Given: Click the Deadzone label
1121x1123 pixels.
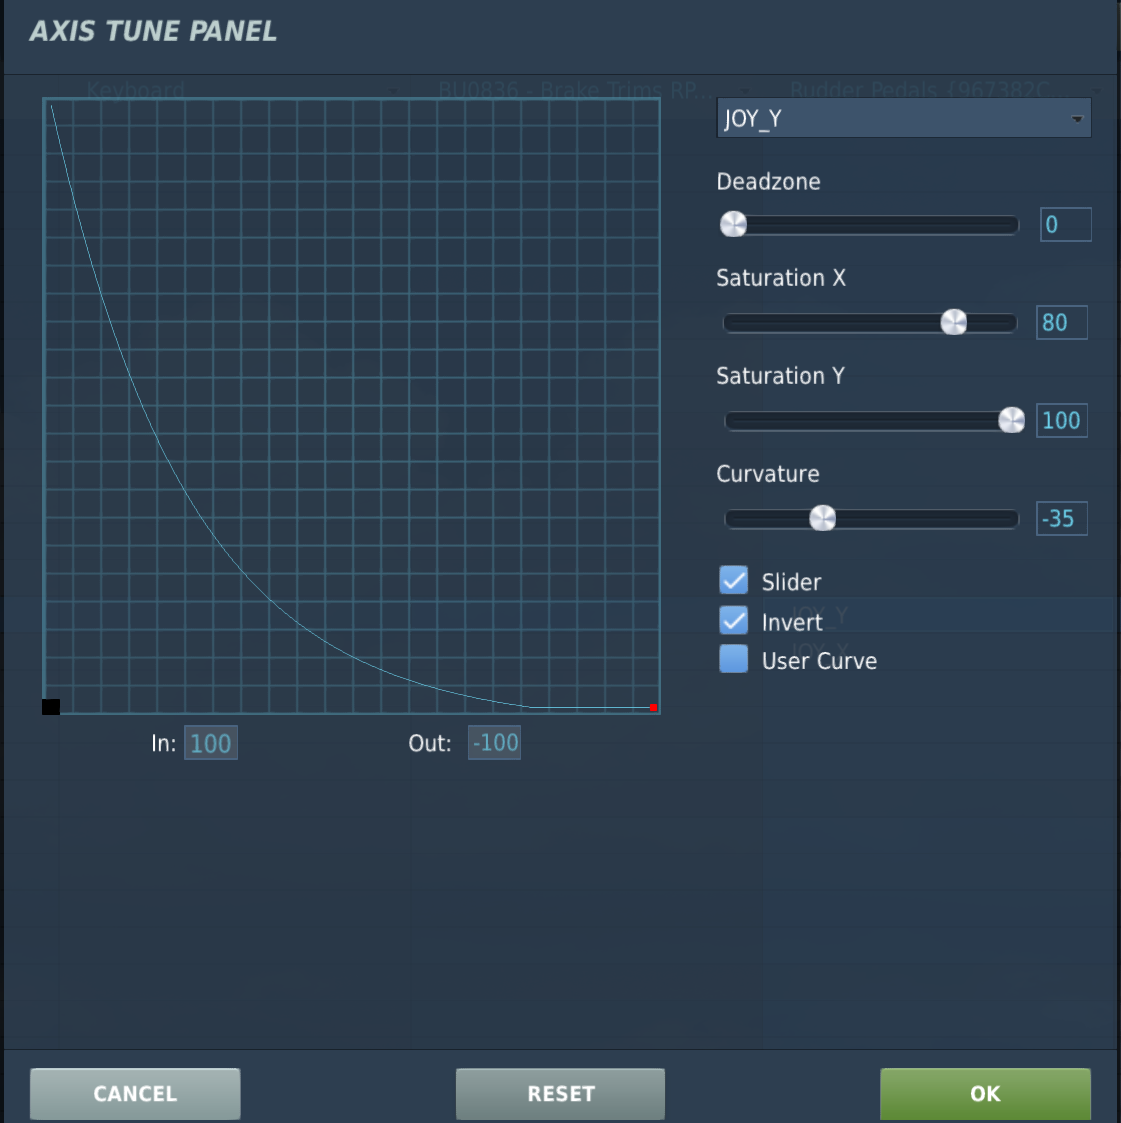Looking at the screenshot, I should tap(768, 181).
